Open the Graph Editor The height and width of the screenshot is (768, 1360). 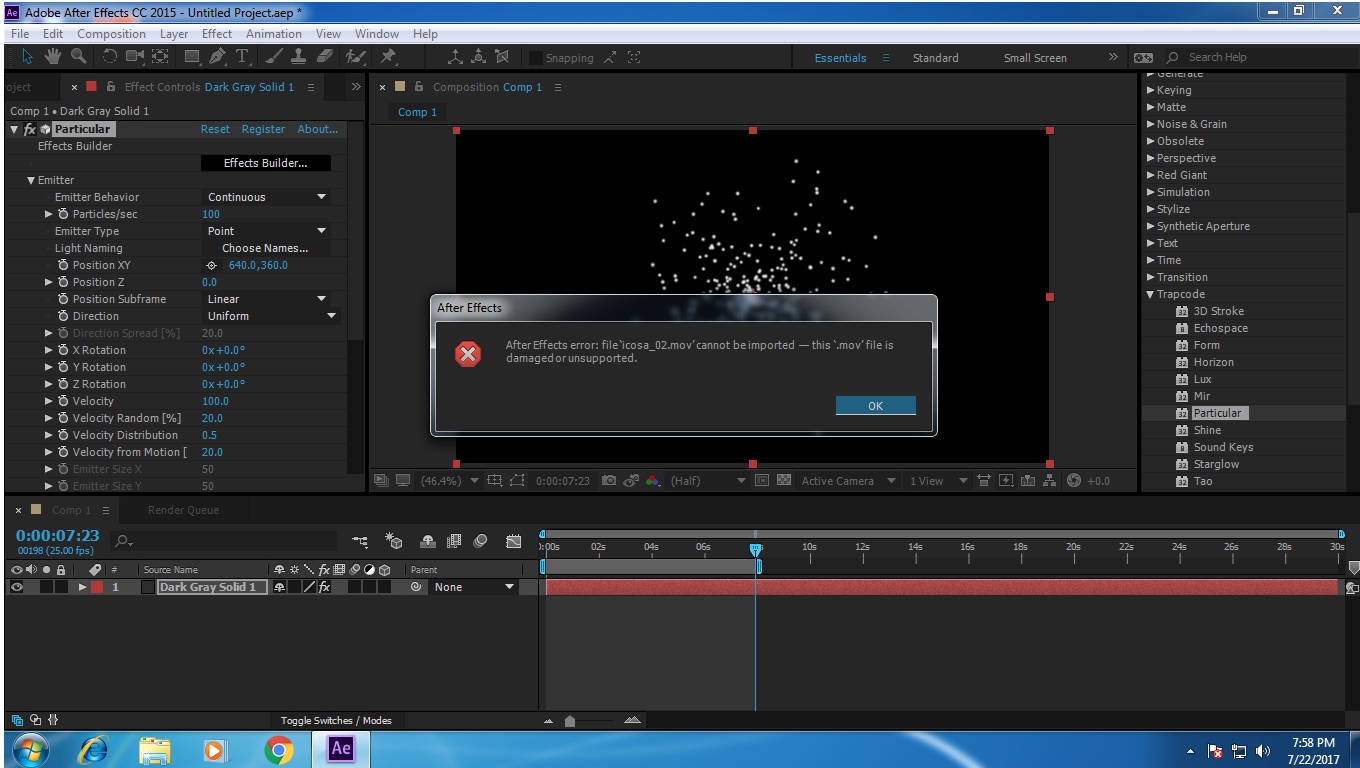click(x=514, y=541)
